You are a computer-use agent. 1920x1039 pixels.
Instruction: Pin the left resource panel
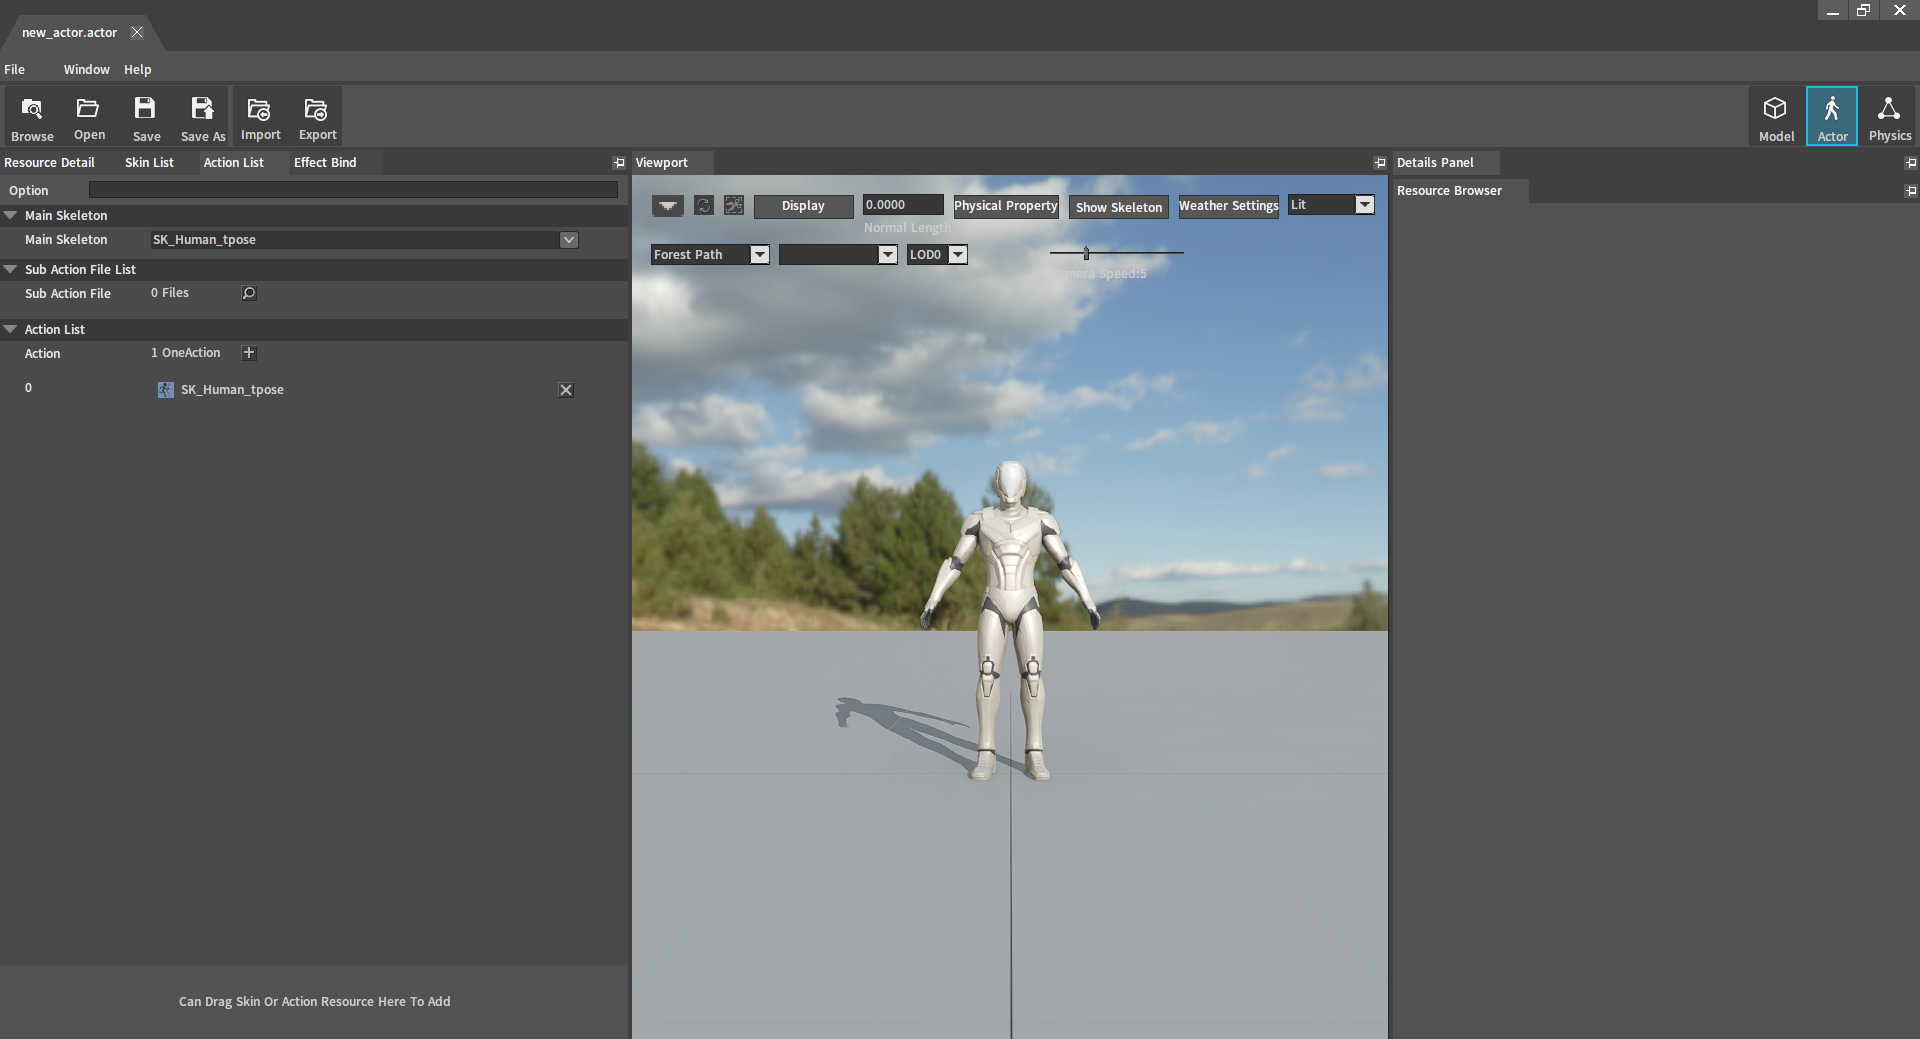pos(619,163)
